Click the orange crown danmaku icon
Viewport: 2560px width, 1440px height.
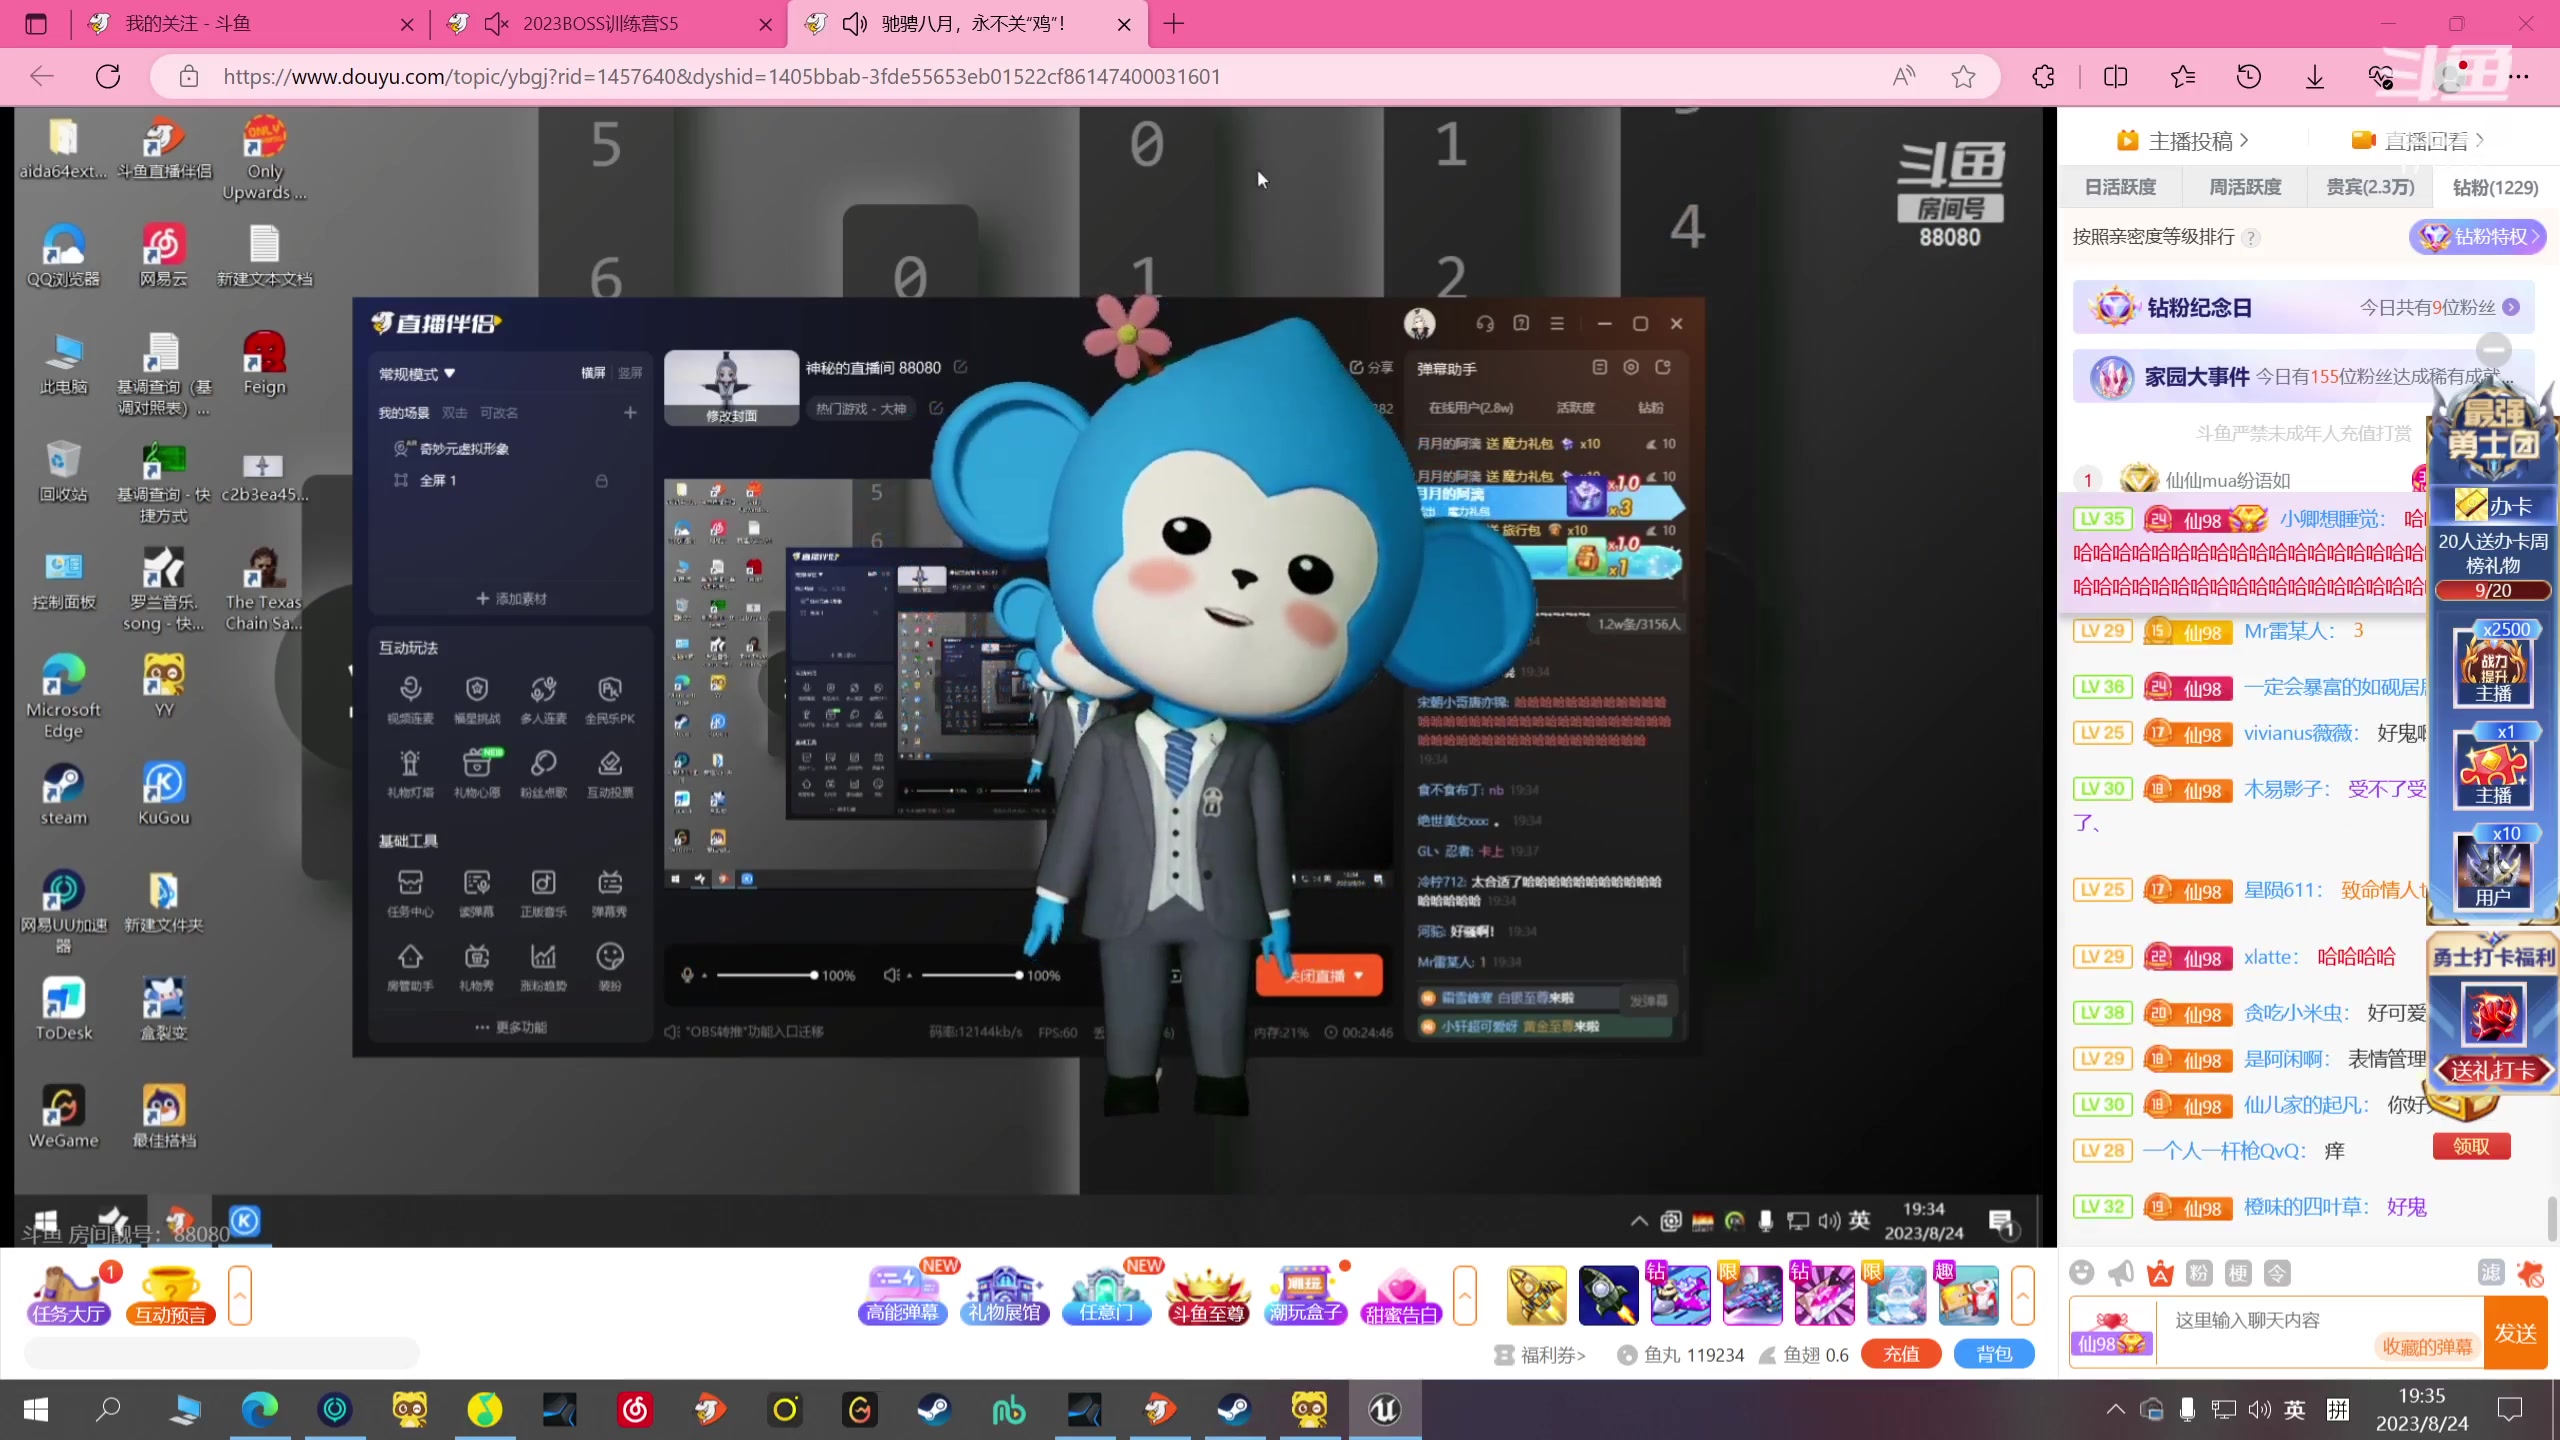coord(2160,1273)
